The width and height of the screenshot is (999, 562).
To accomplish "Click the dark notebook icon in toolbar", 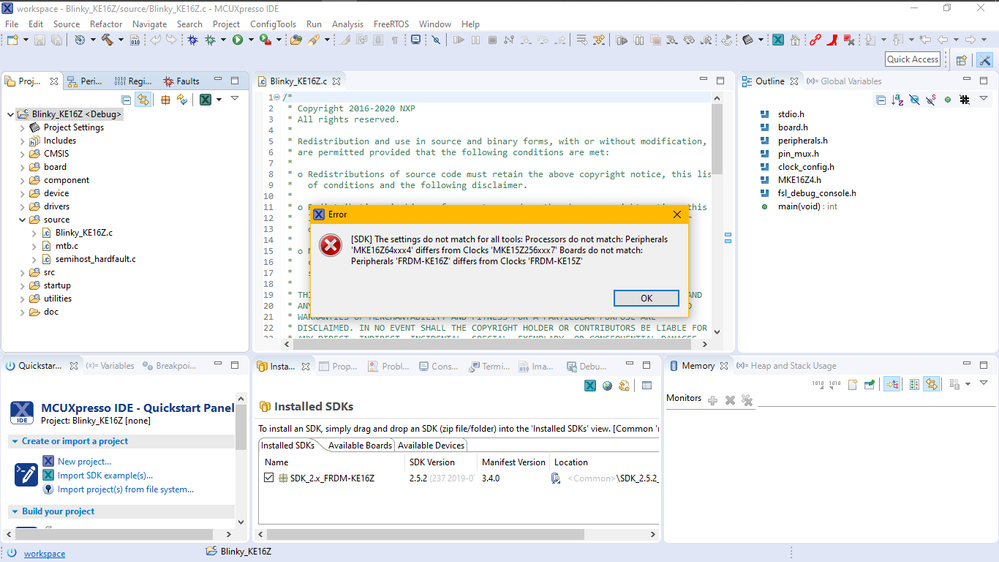I will pos(748,40).
